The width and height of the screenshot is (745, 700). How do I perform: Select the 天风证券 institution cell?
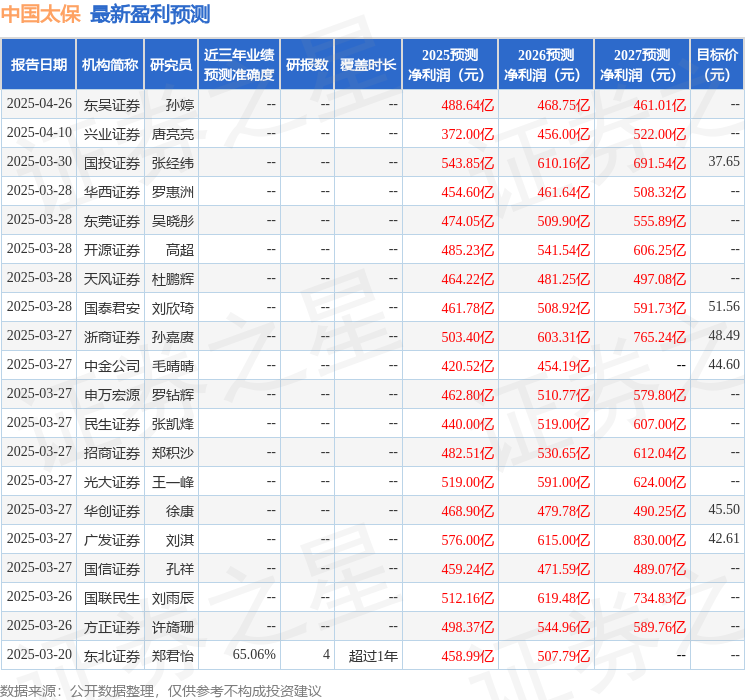112,279
